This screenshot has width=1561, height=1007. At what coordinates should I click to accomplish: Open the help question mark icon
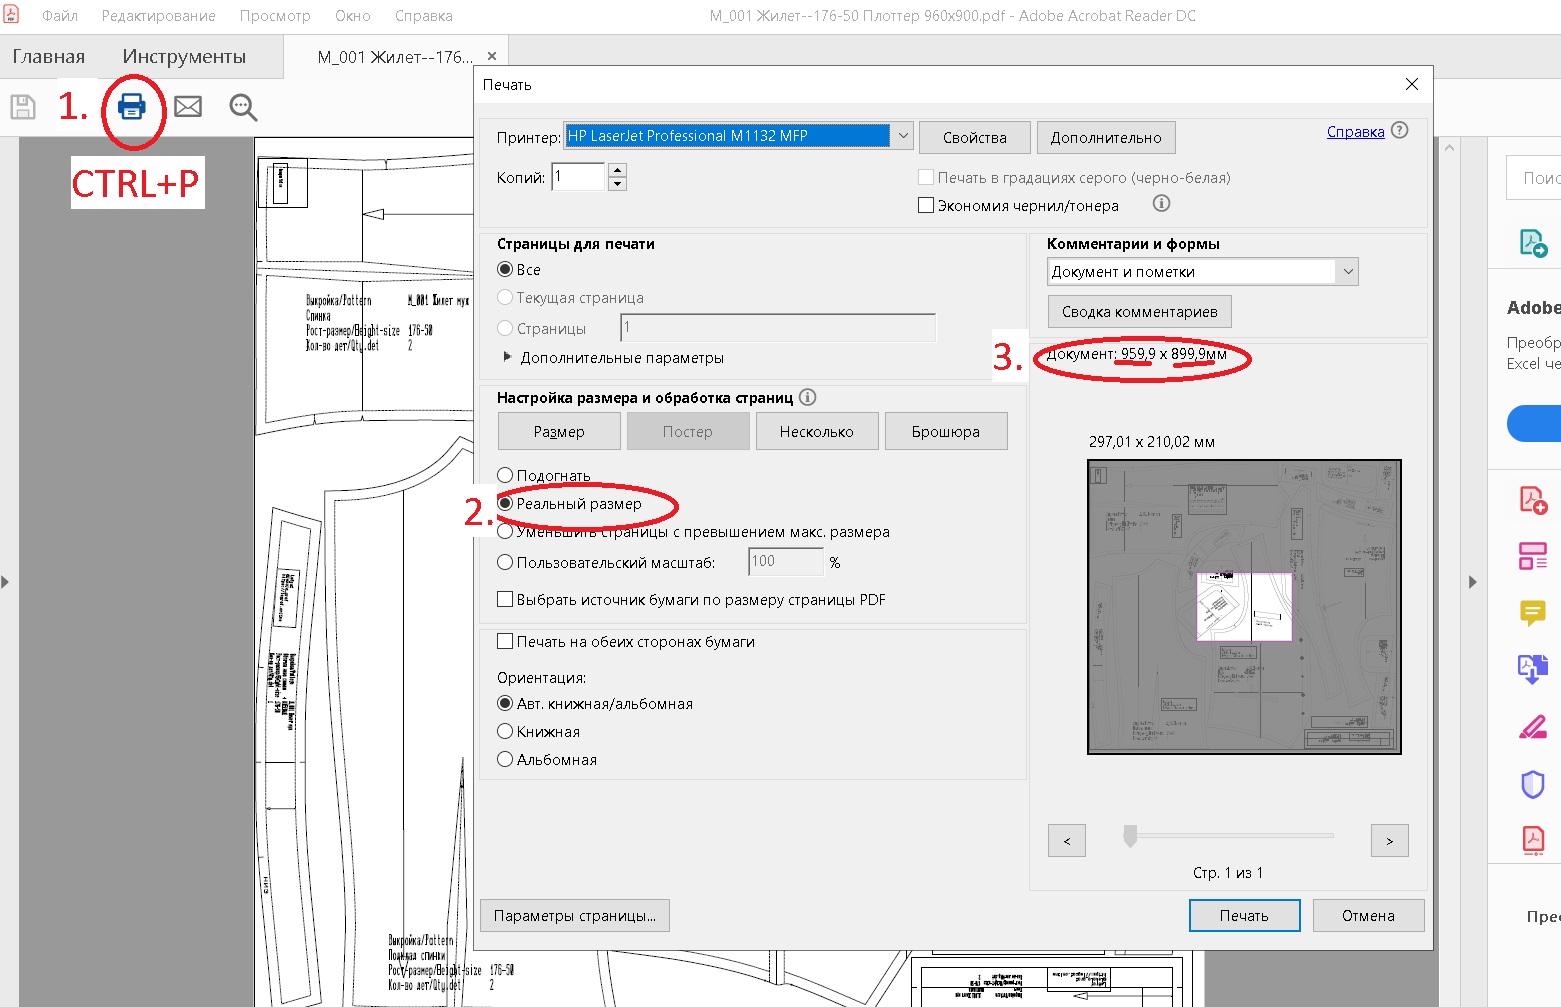1400,131
